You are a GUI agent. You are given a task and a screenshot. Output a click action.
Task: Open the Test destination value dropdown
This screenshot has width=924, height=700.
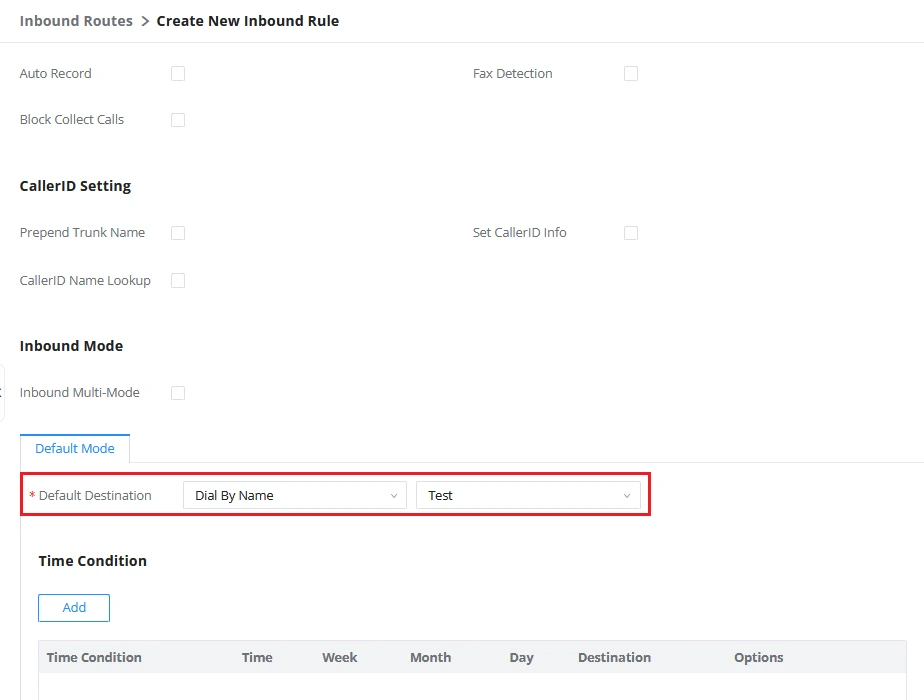coord(528,496)
